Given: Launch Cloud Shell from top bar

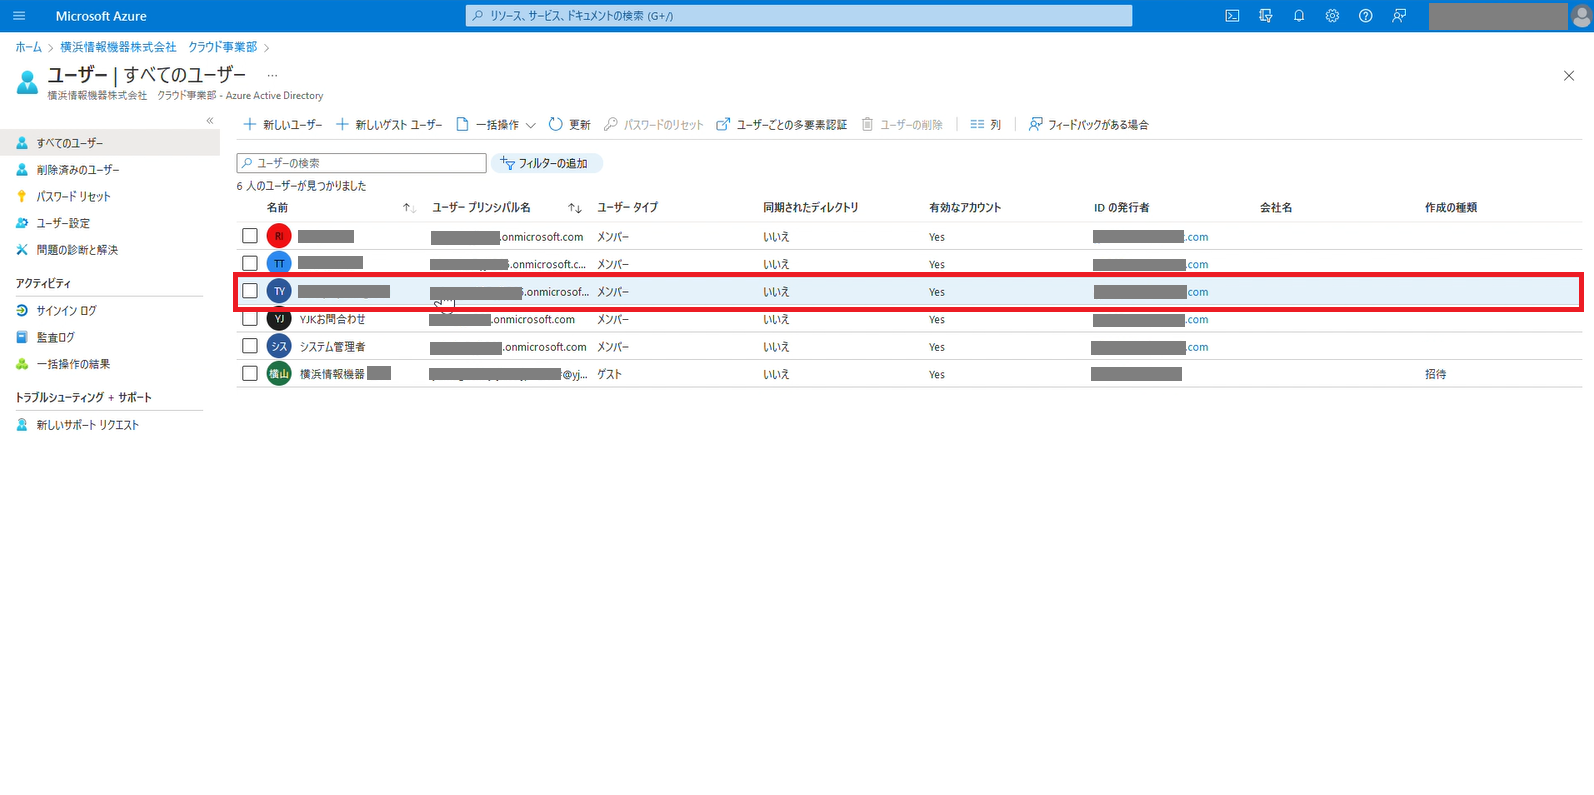Looking at the screenshot, I should pyautogui.click(x=1232, y=16).
